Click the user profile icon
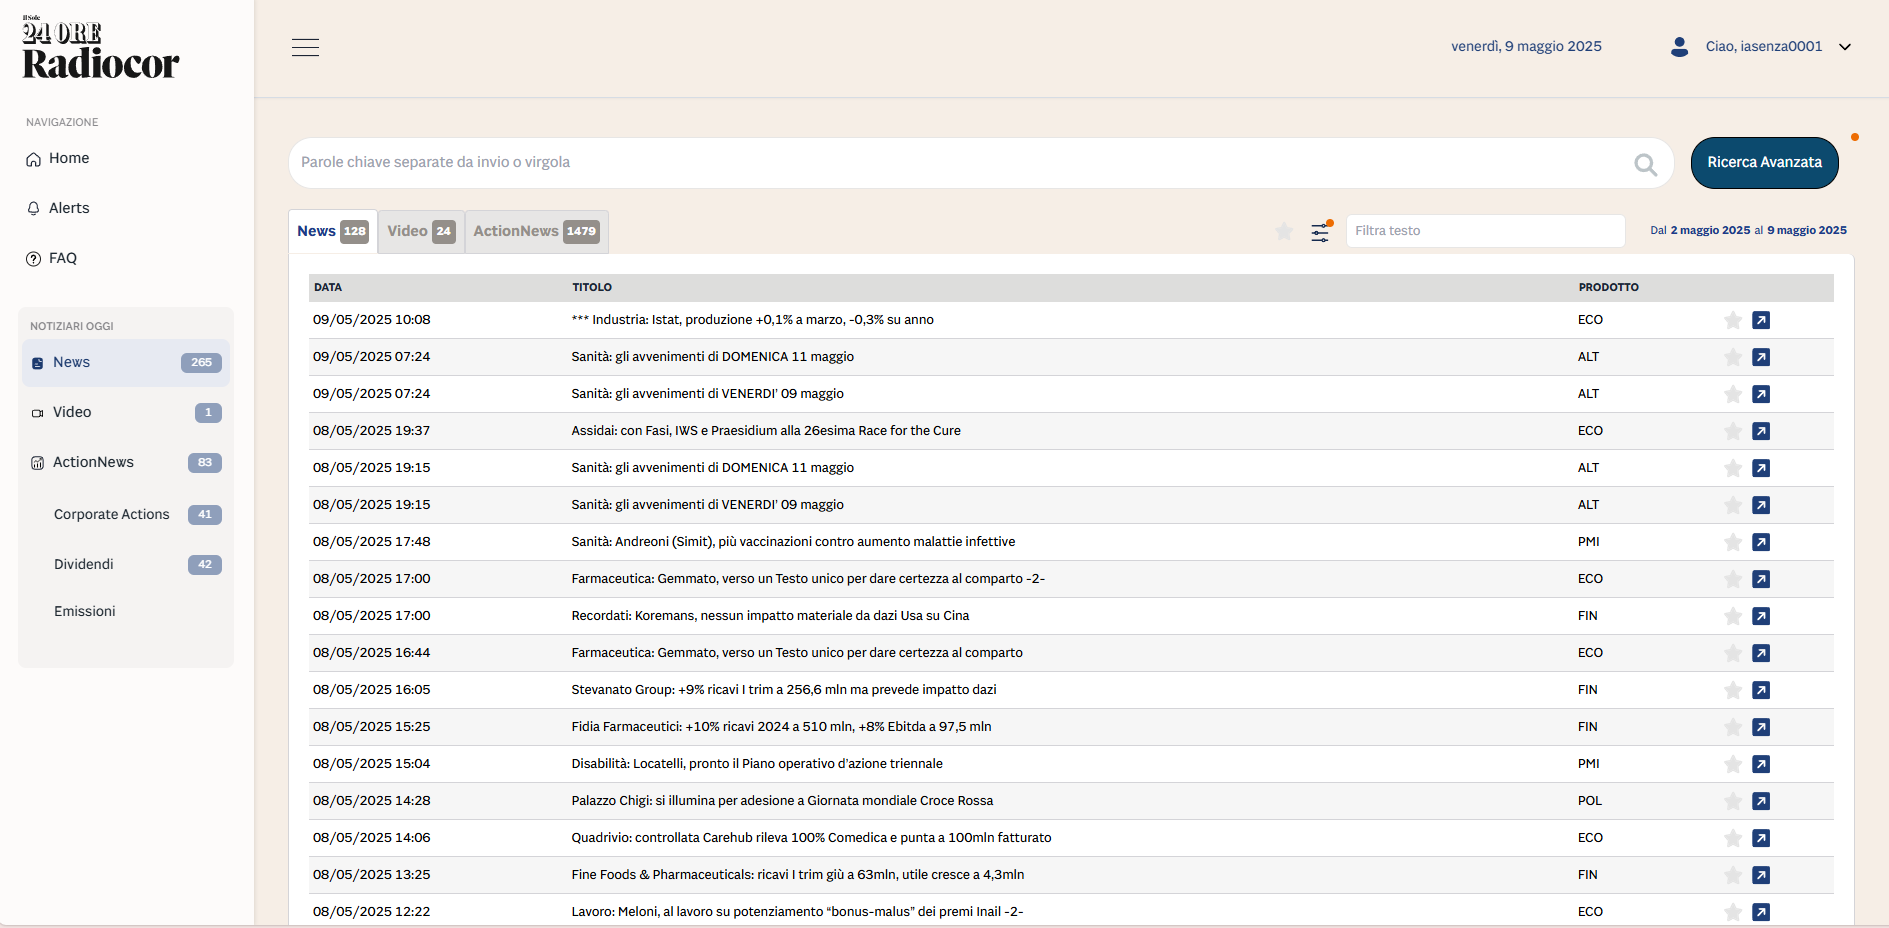This screenshot has width=1889, height=928. (1680, 47)
